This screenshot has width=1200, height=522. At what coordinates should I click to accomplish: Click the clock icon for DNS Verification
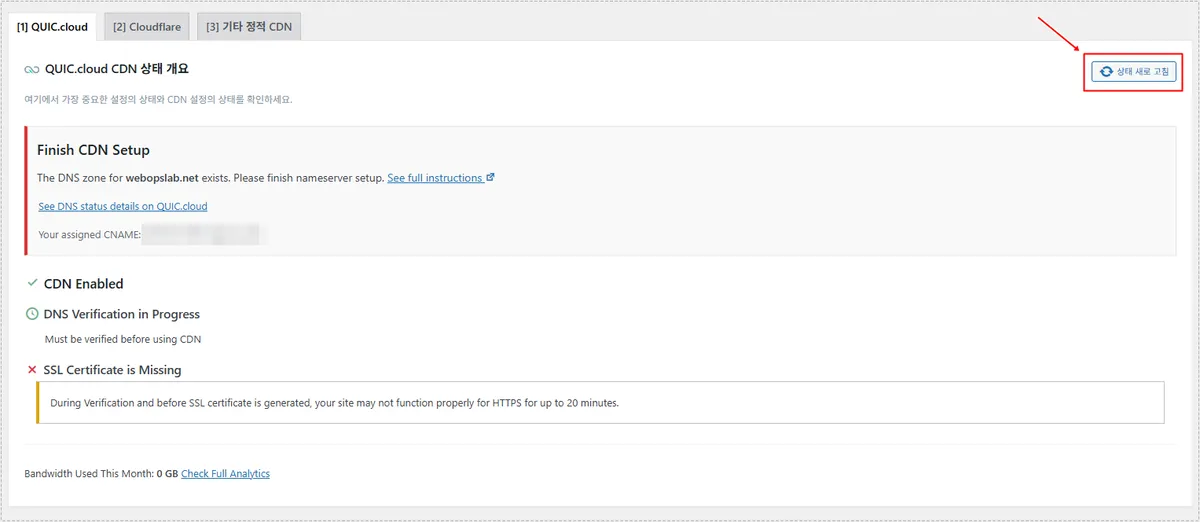click(32, 314)
